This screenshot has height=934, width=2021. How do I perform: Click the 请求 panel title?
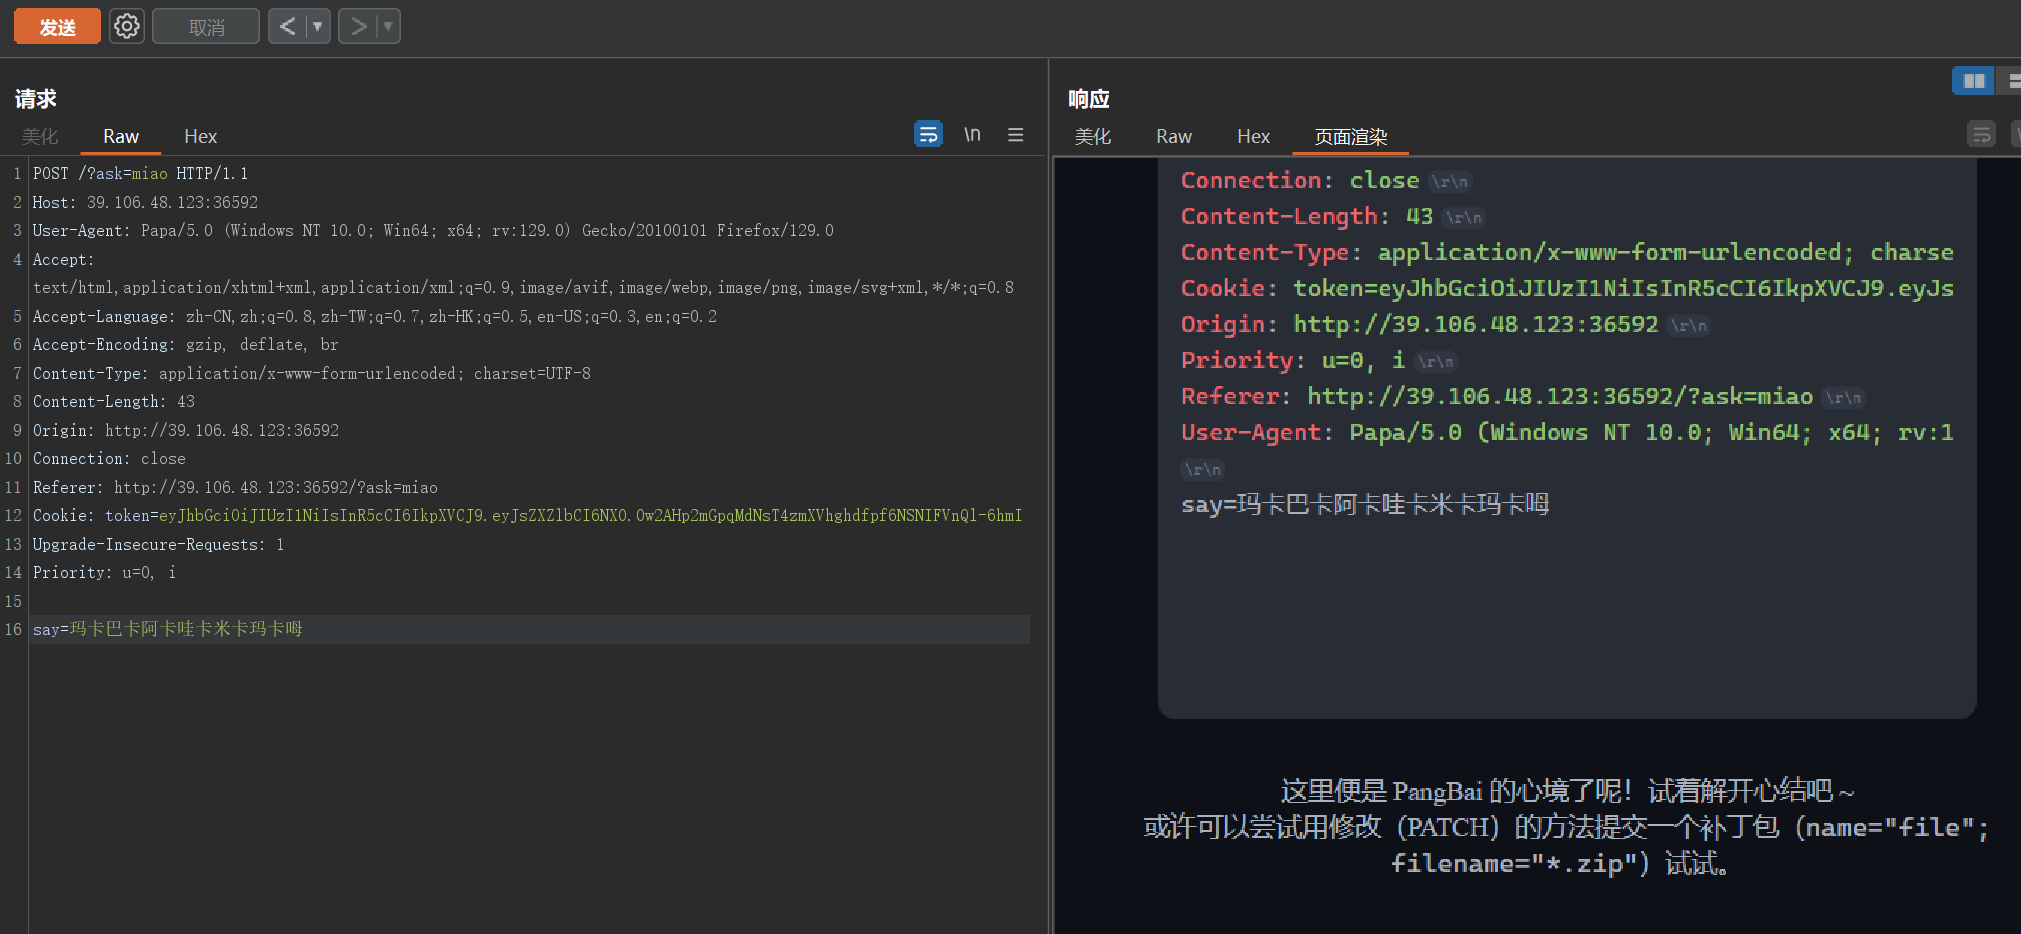click(35, 98)
